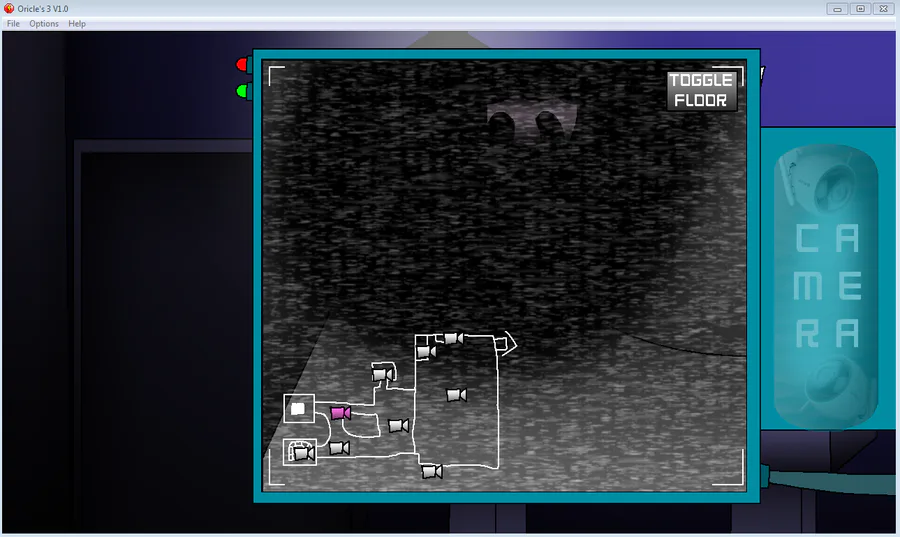
Task: Click the red light beside the monitor
Action: [242, 65]
